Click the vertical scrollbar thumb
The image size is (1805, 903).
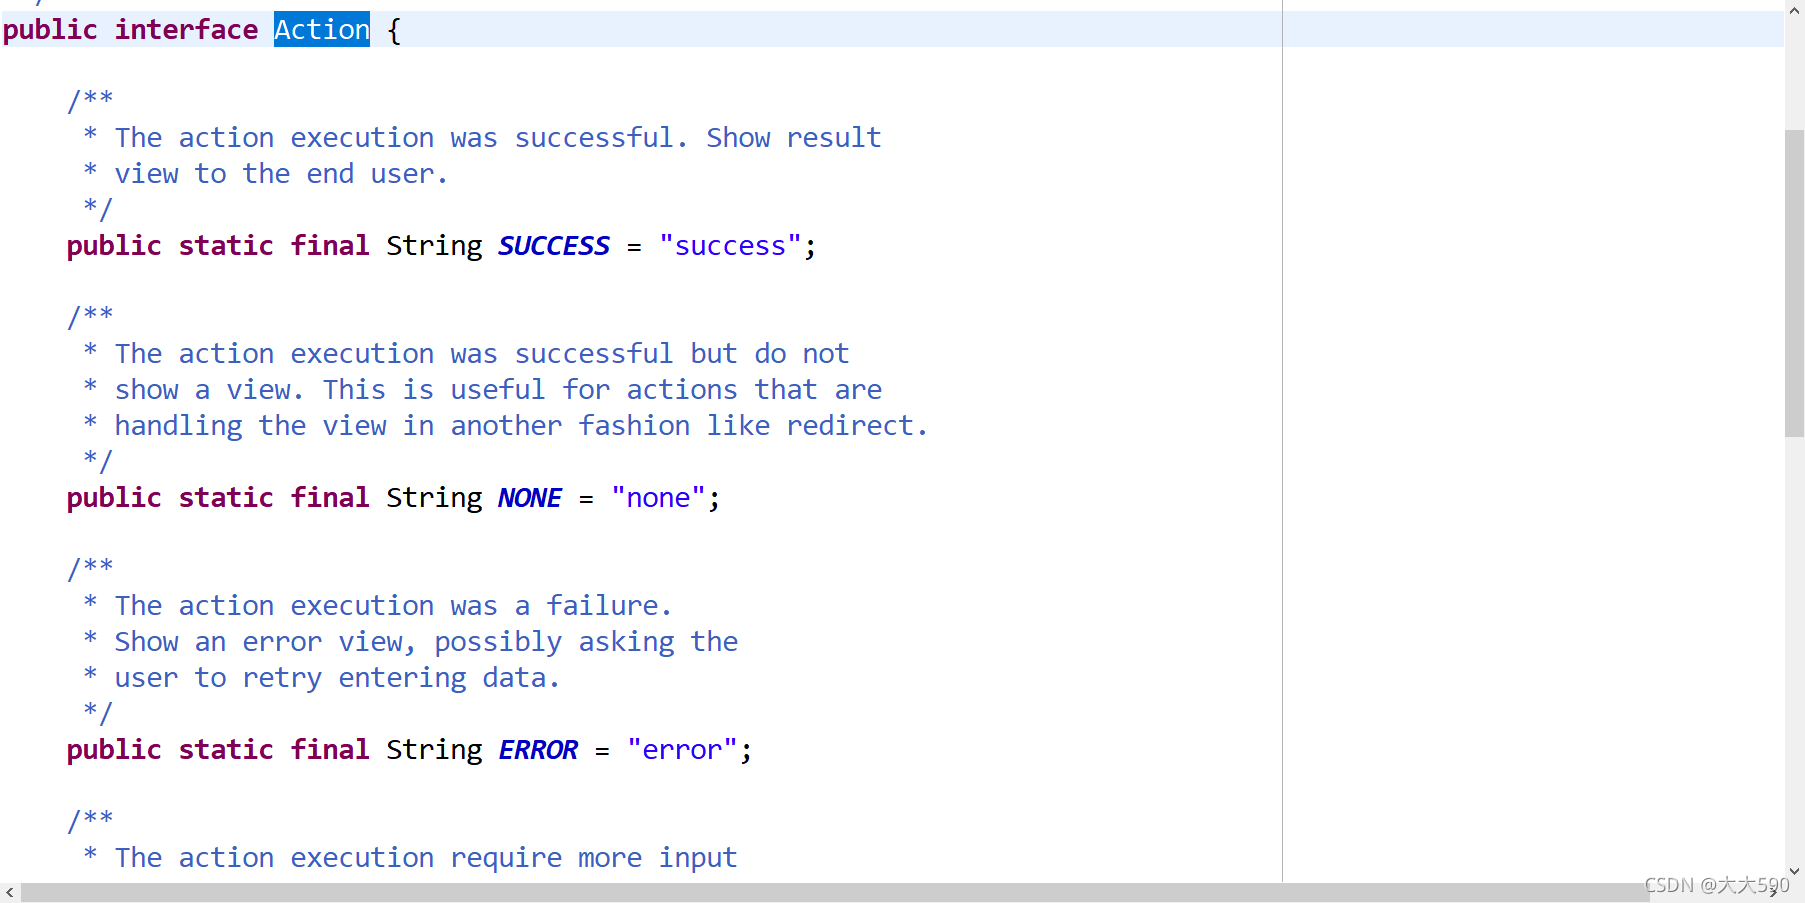click(1795, 284)
